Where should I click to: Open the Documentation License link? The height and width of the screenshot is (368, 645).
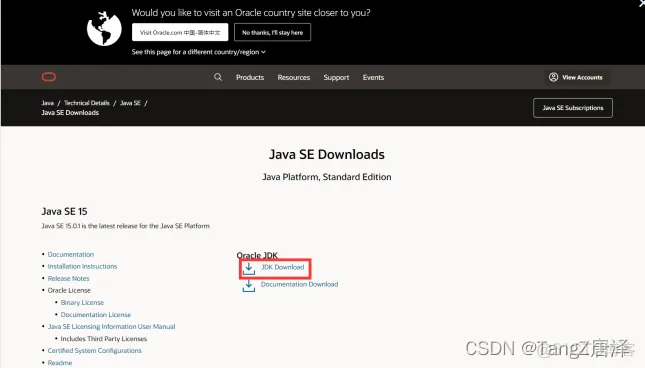[x=96, y=315]
